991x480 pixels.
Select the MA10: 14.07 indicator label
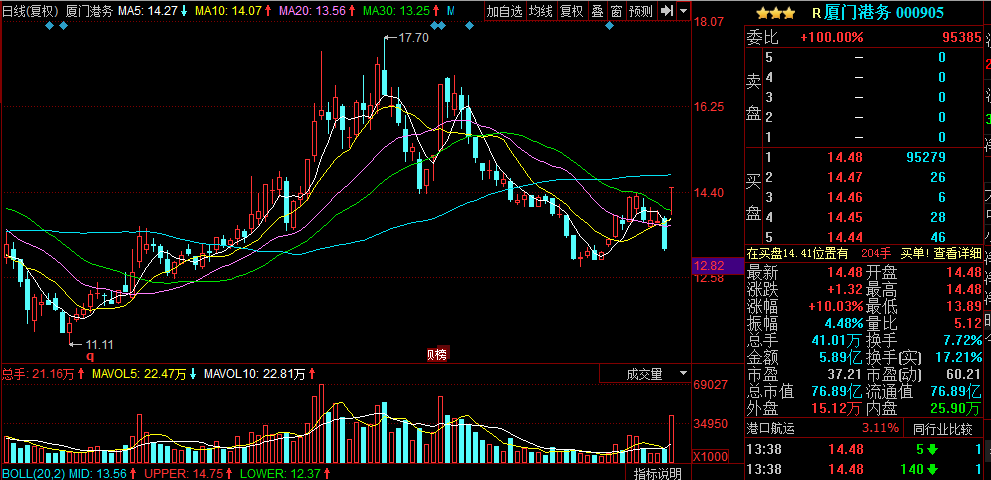tap(234, 11)
